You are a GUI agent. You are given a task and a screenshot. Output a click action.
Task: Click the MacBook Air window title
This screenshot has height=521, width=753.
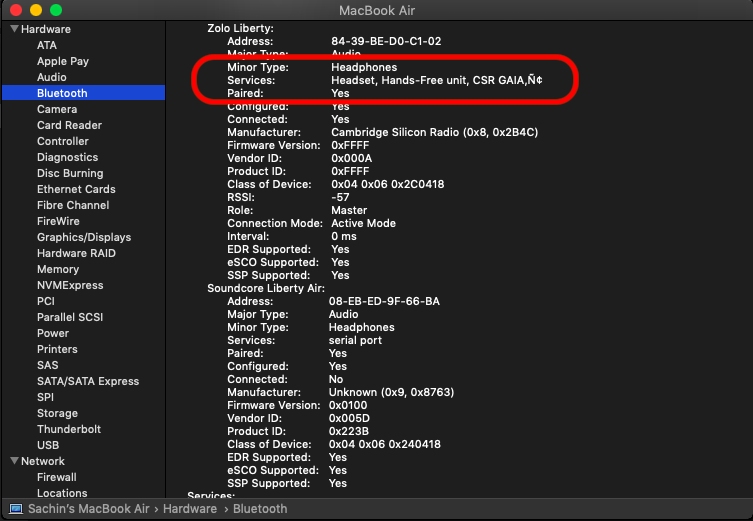coord(376,11)
